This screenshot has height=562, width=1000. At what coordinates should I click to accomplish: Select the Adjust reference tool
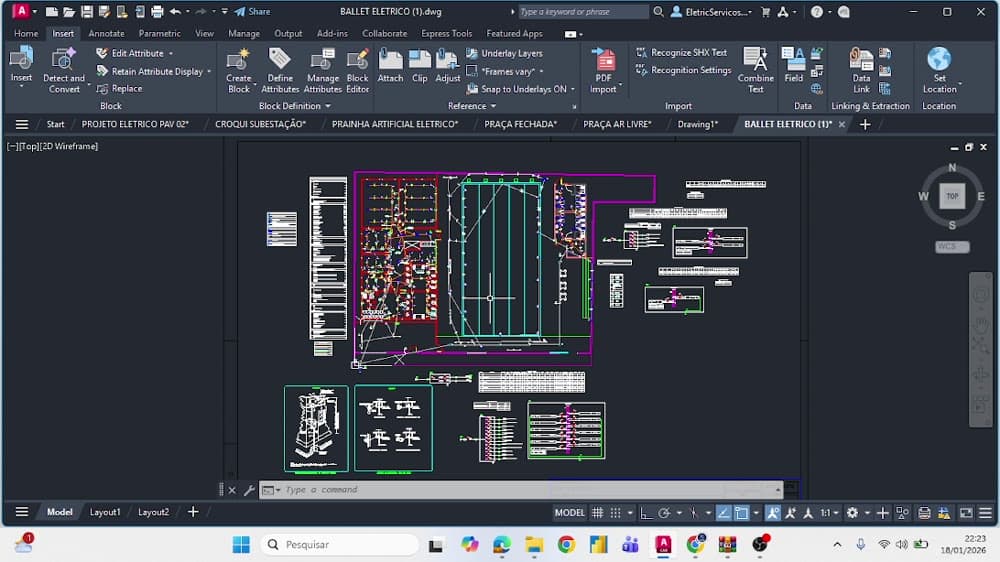(x=448, y=66)
